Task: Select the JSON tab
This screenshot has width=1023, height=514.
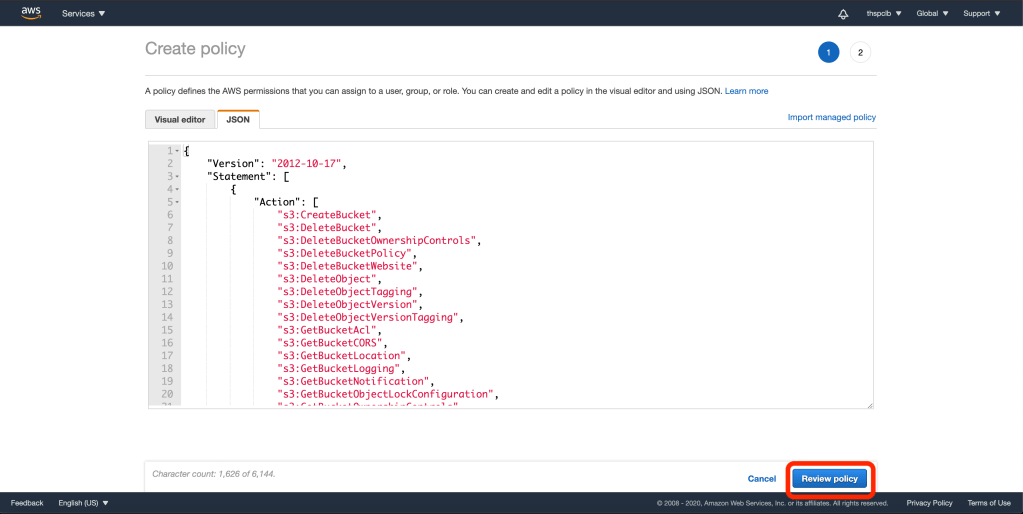Action: pyautogui.click(x=238, y=120)
